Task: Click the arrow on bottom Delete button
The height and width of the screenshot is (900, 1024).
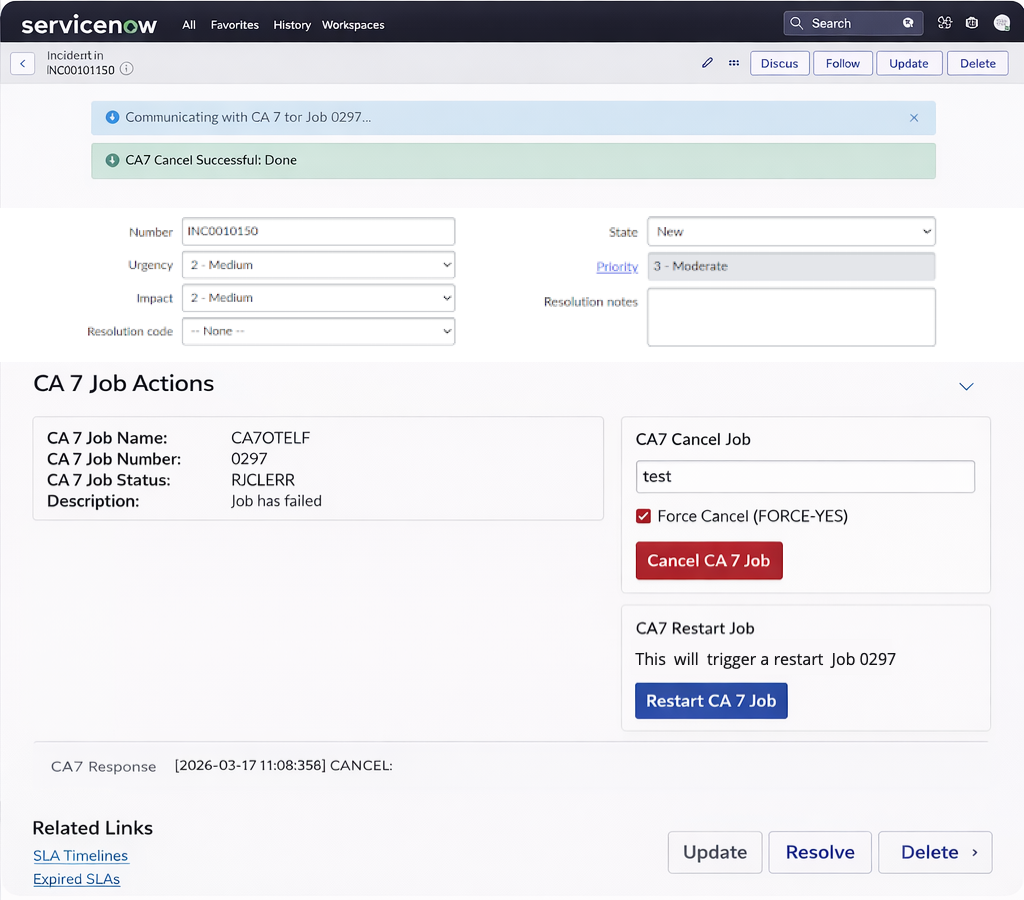Action: tap(974, 852)
